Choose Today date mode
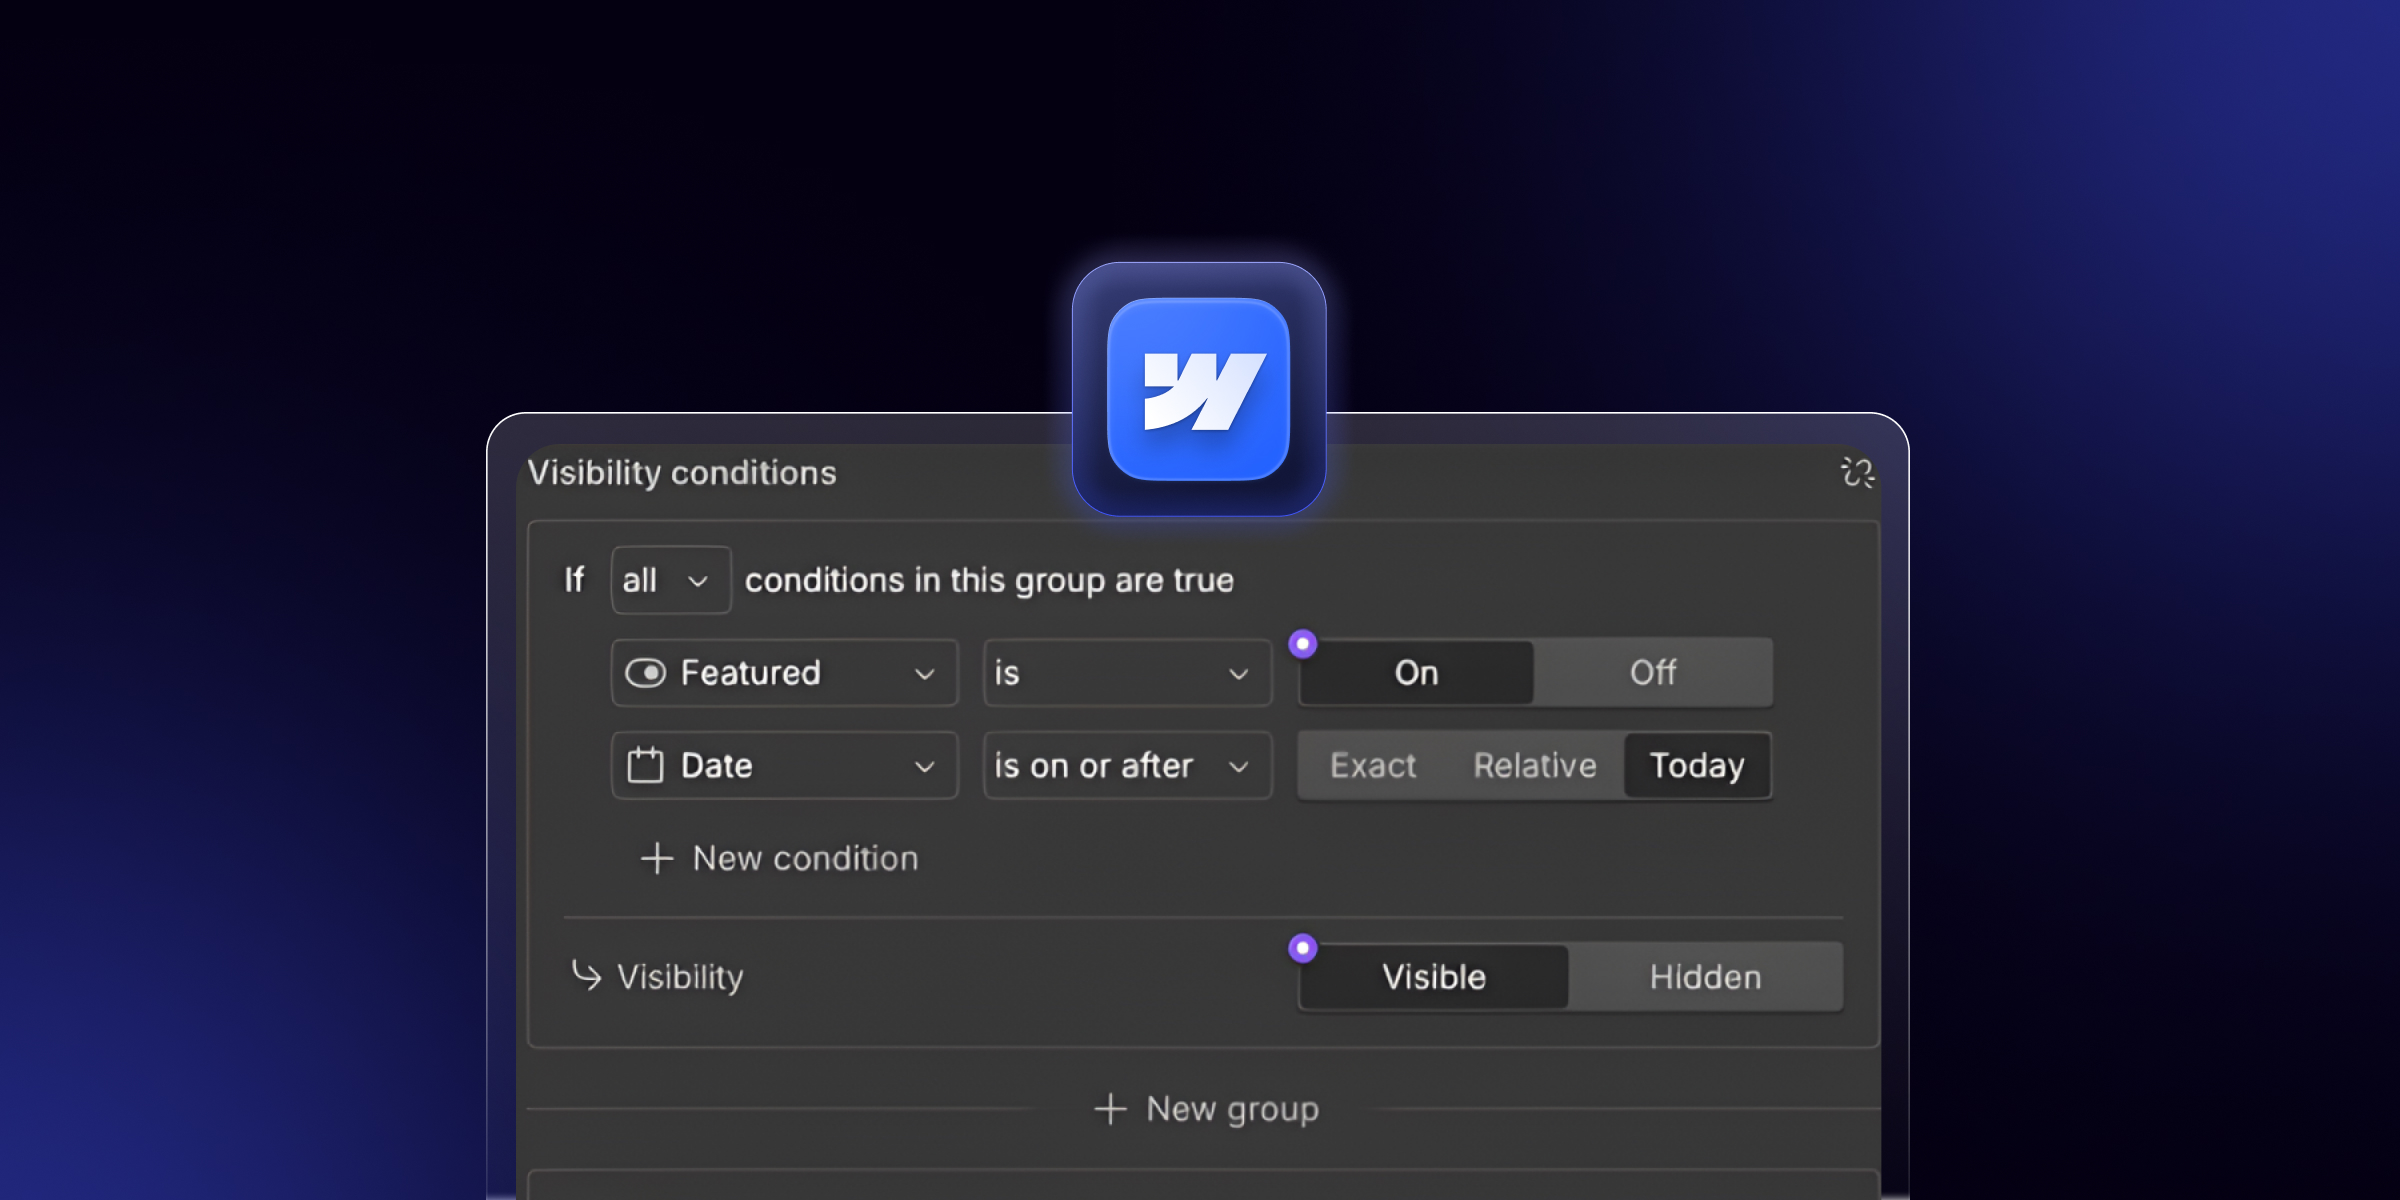The width and height of the screenshot is (2400, 1200). (x=1697, y=766)
